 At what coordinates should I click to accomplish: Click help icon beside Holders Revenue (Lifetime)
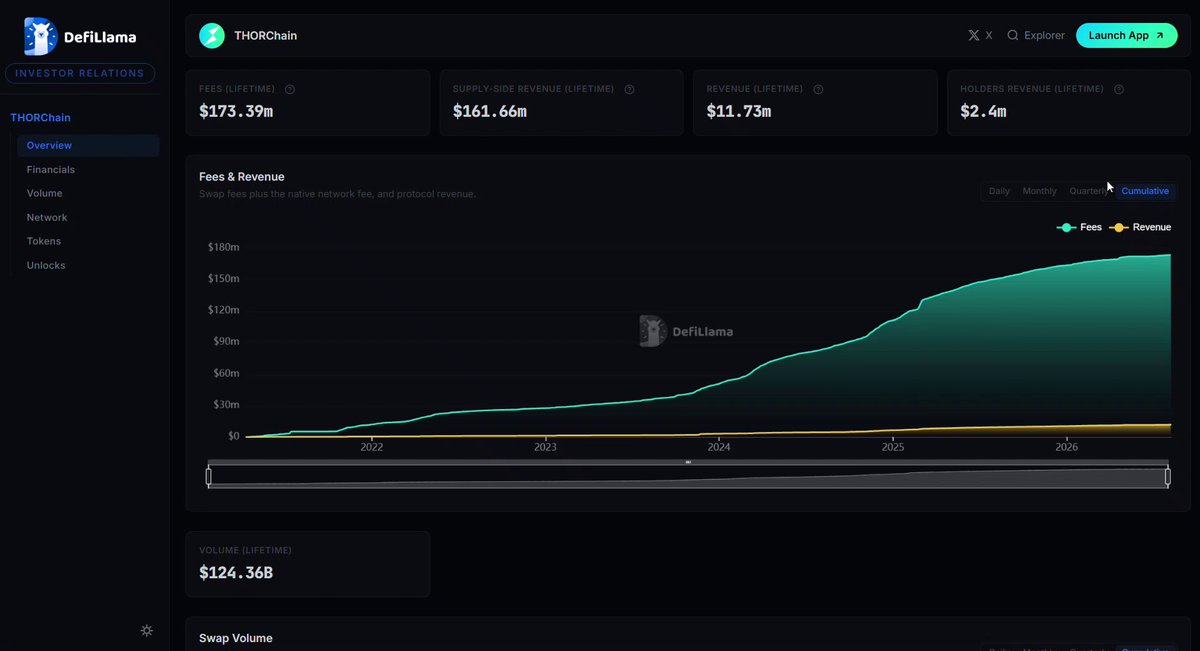pyautogui.click(x=1119, y=89)
